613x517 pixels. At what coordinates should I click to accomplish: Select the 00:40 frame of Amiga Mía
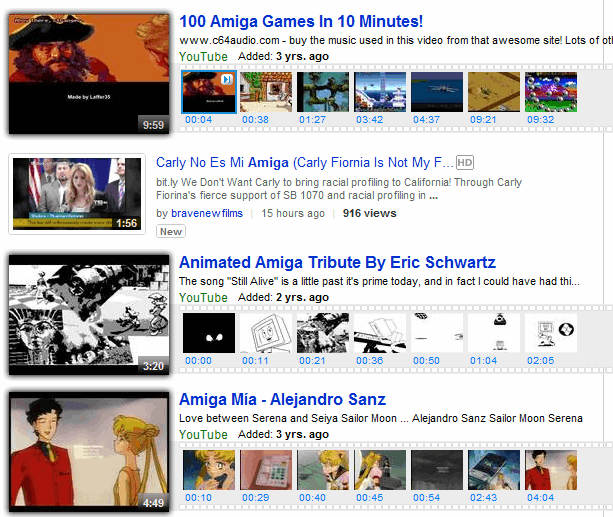(323, 470)
